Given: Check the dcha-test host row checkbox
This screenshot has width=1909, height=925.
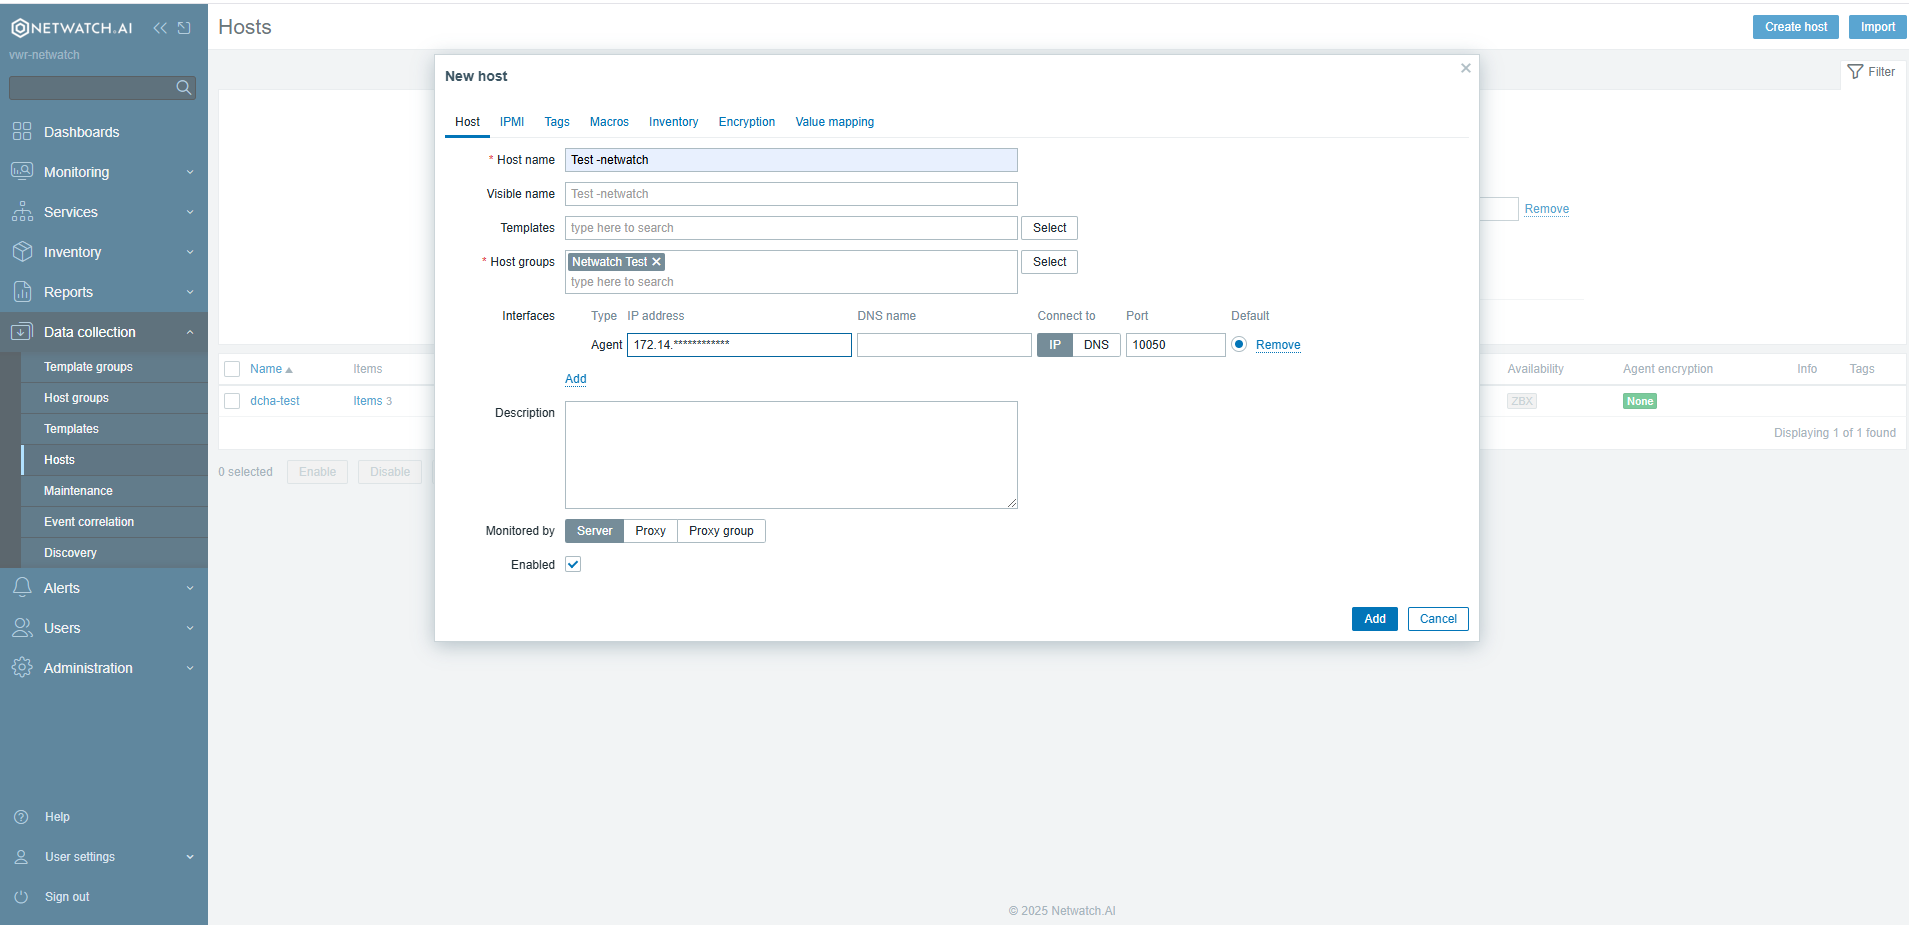Looking at the screenshot, I should click(232, 401).
